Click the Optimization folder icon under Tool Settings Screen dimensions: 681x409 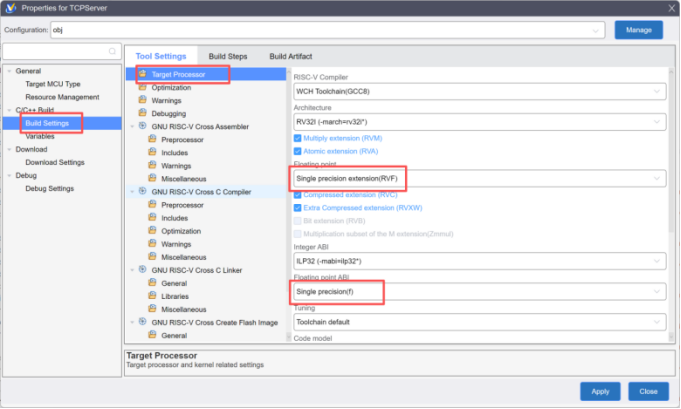(x=142, y=87)
